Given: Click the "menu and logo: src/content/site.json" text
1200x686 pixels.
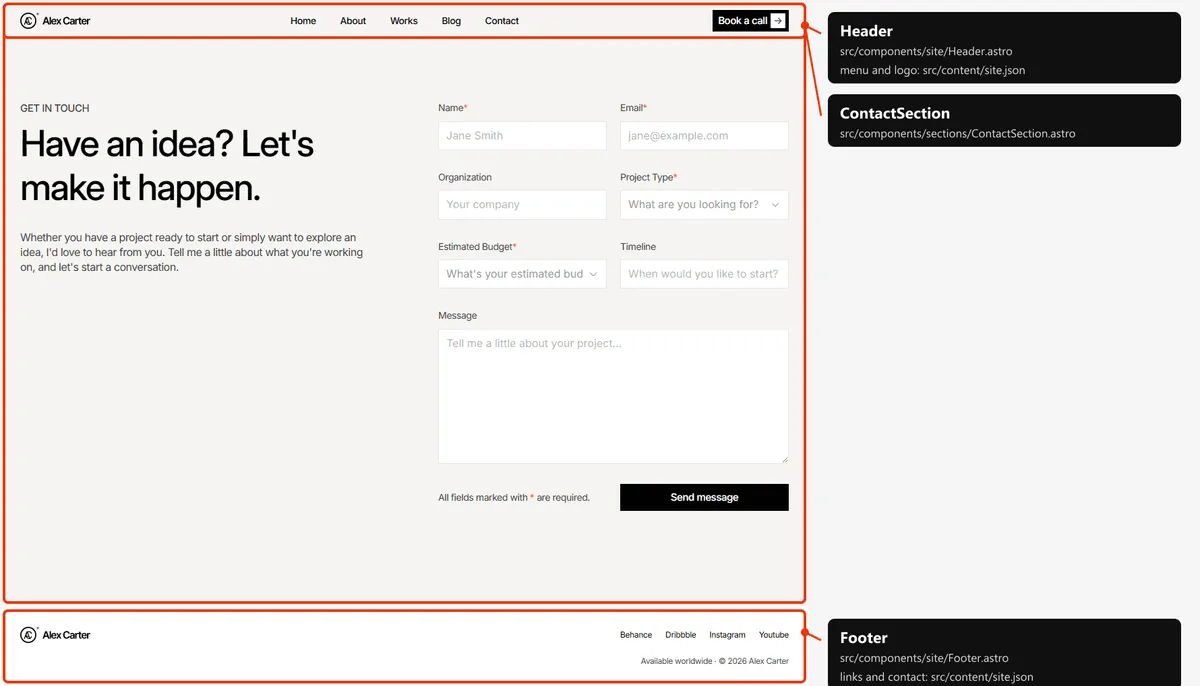Looking at the screenshot, I should pos(932,70).
